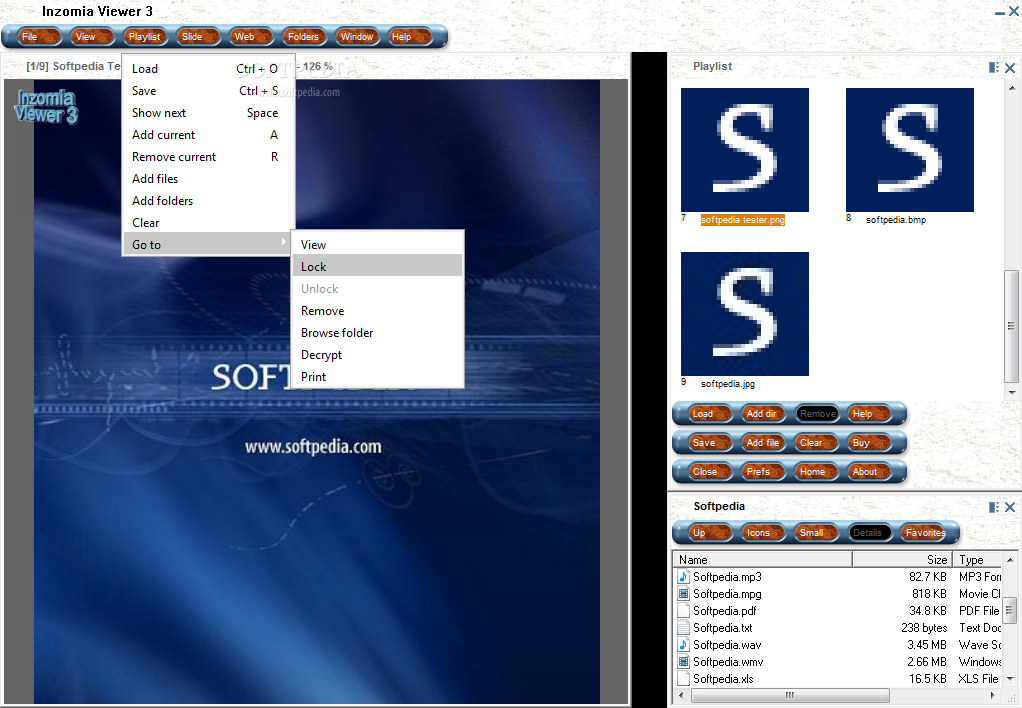Open the softpedia.jpg thumbnail

pos(745,314)
